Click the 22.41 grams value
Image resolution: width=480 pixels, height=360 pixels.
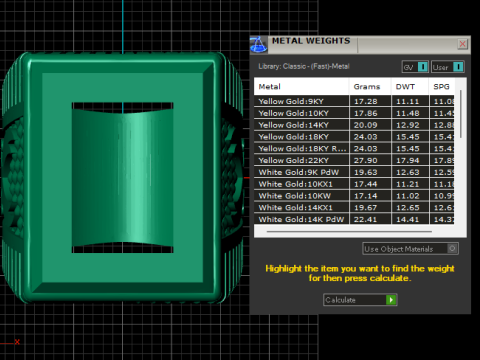(366, 219)
